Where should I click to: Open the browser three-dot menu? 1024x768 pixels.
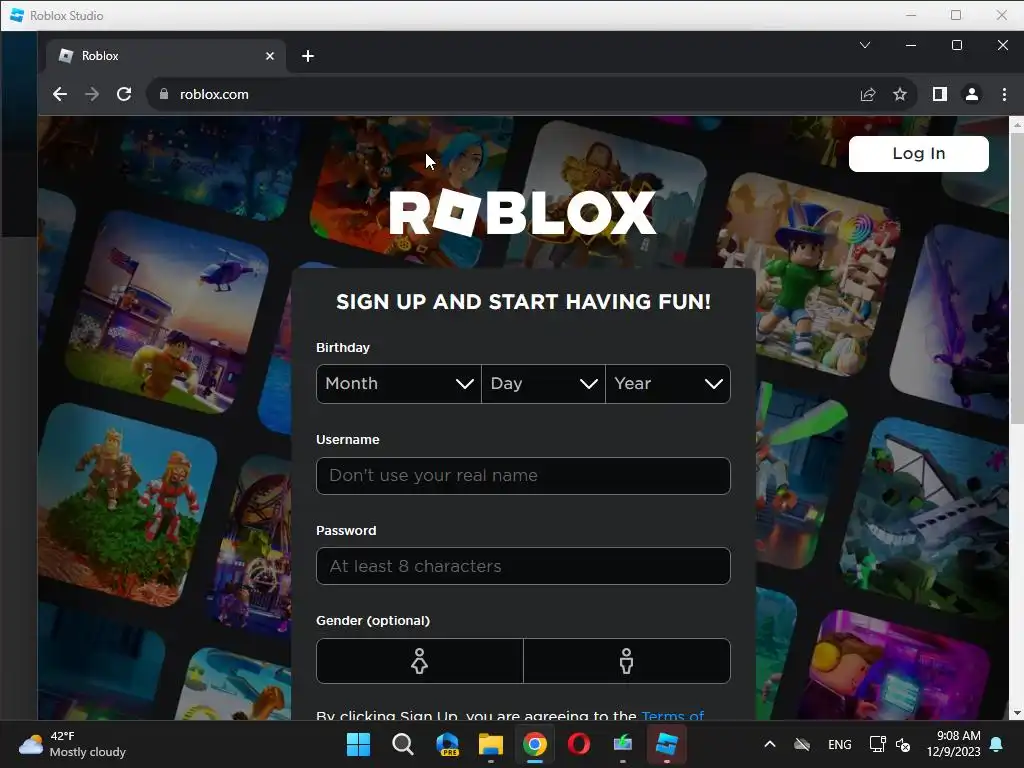[x=1004, y=95]
